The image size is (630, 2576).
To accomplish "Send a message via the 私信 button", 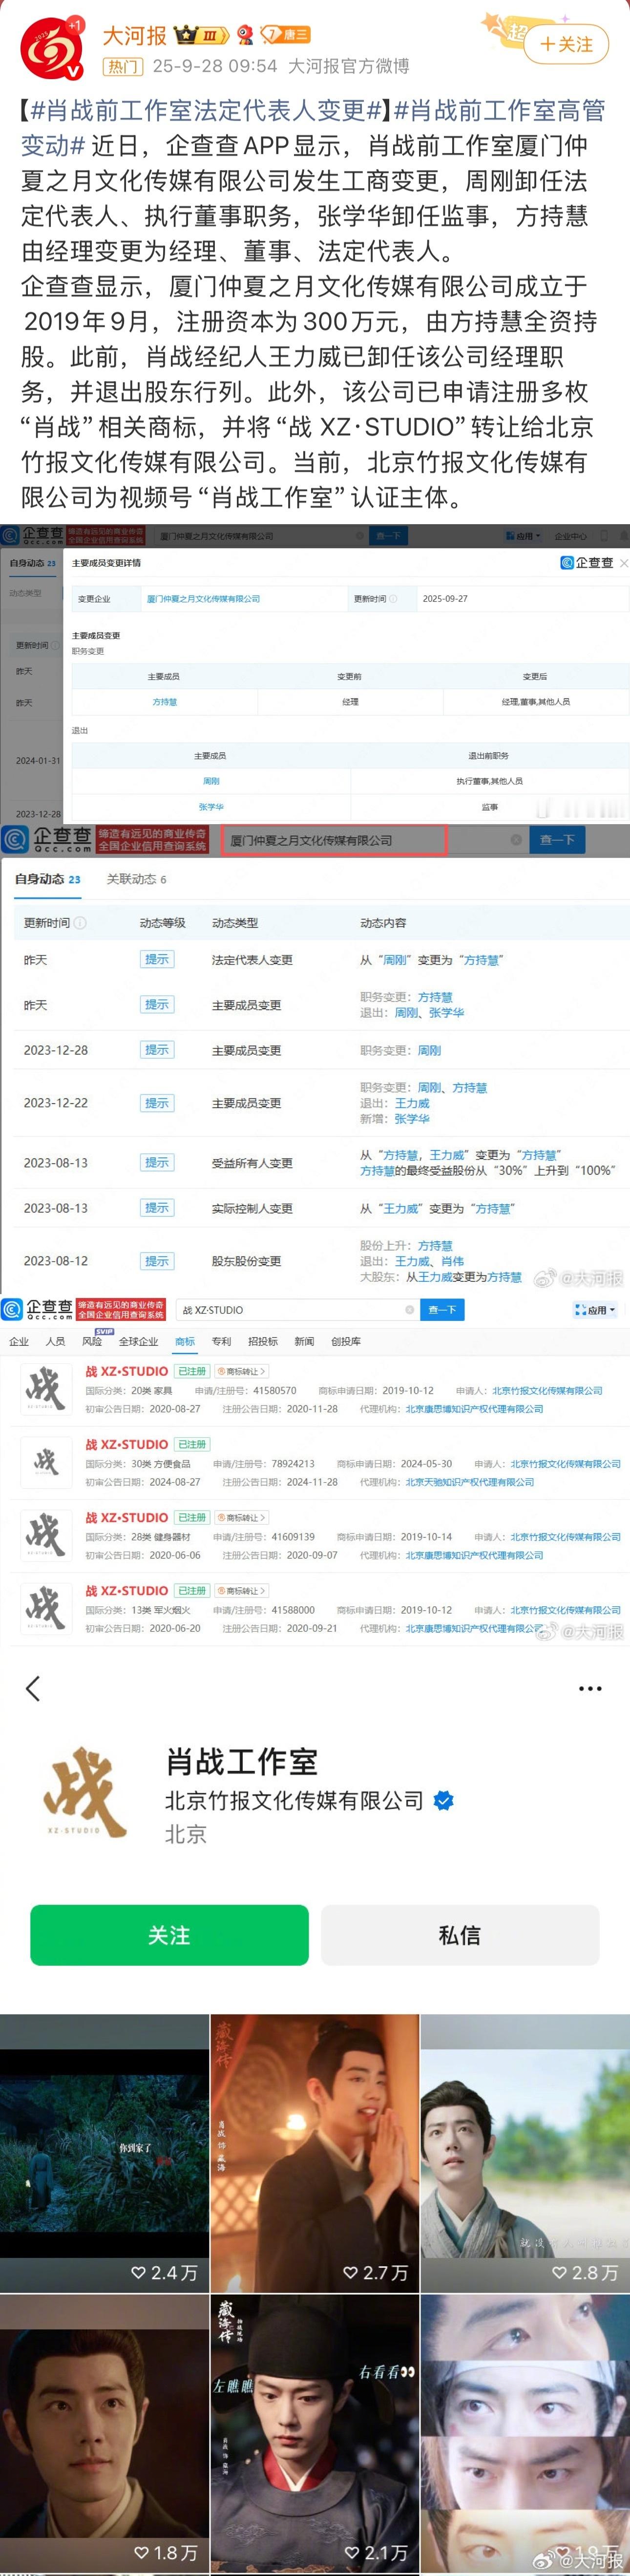I will point(459,1935).
